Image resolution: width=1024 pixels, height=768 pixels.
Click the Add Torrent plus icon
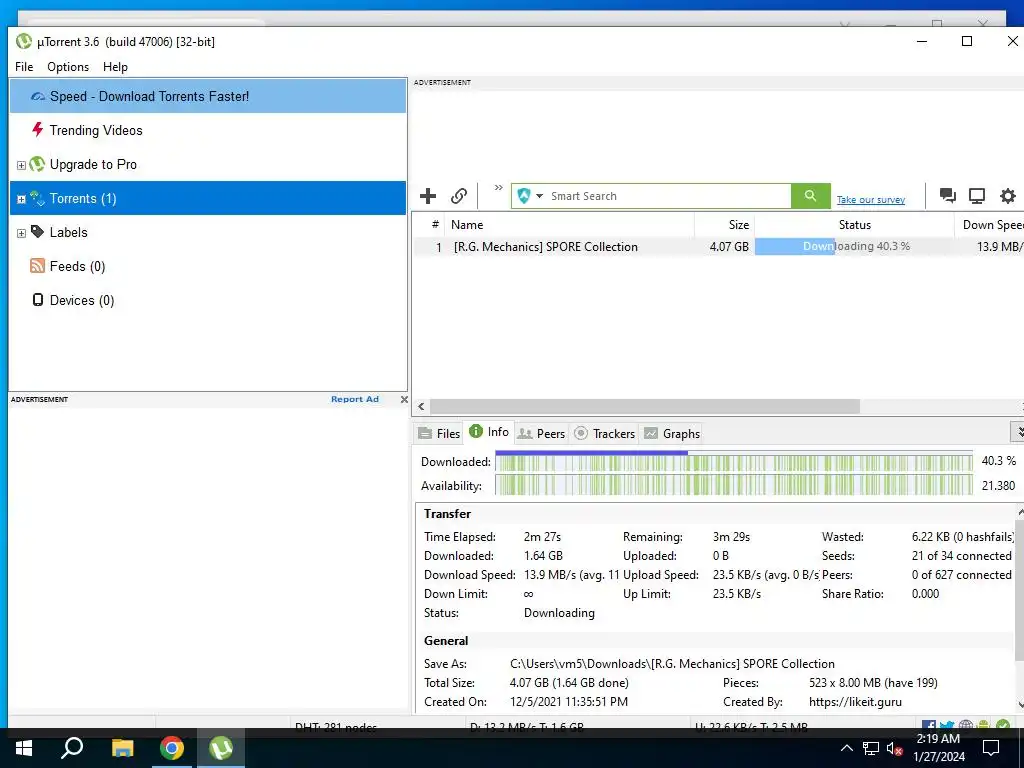428,196
